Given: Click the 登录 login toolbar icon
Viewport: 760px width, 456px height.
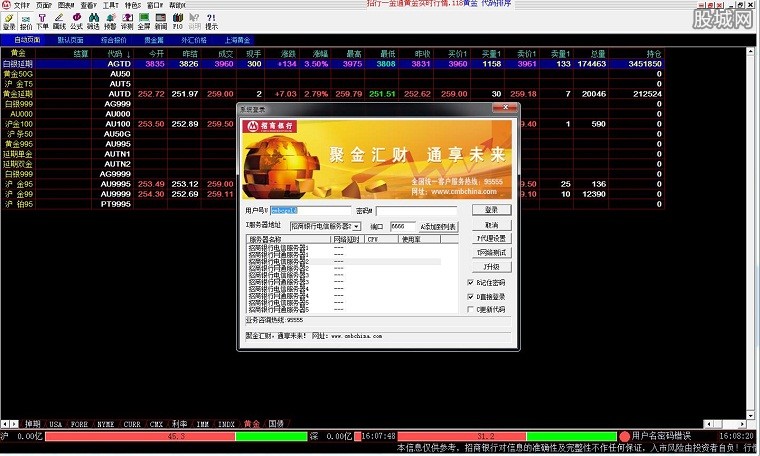Looking at the screenshot, I should pos(9,21).
